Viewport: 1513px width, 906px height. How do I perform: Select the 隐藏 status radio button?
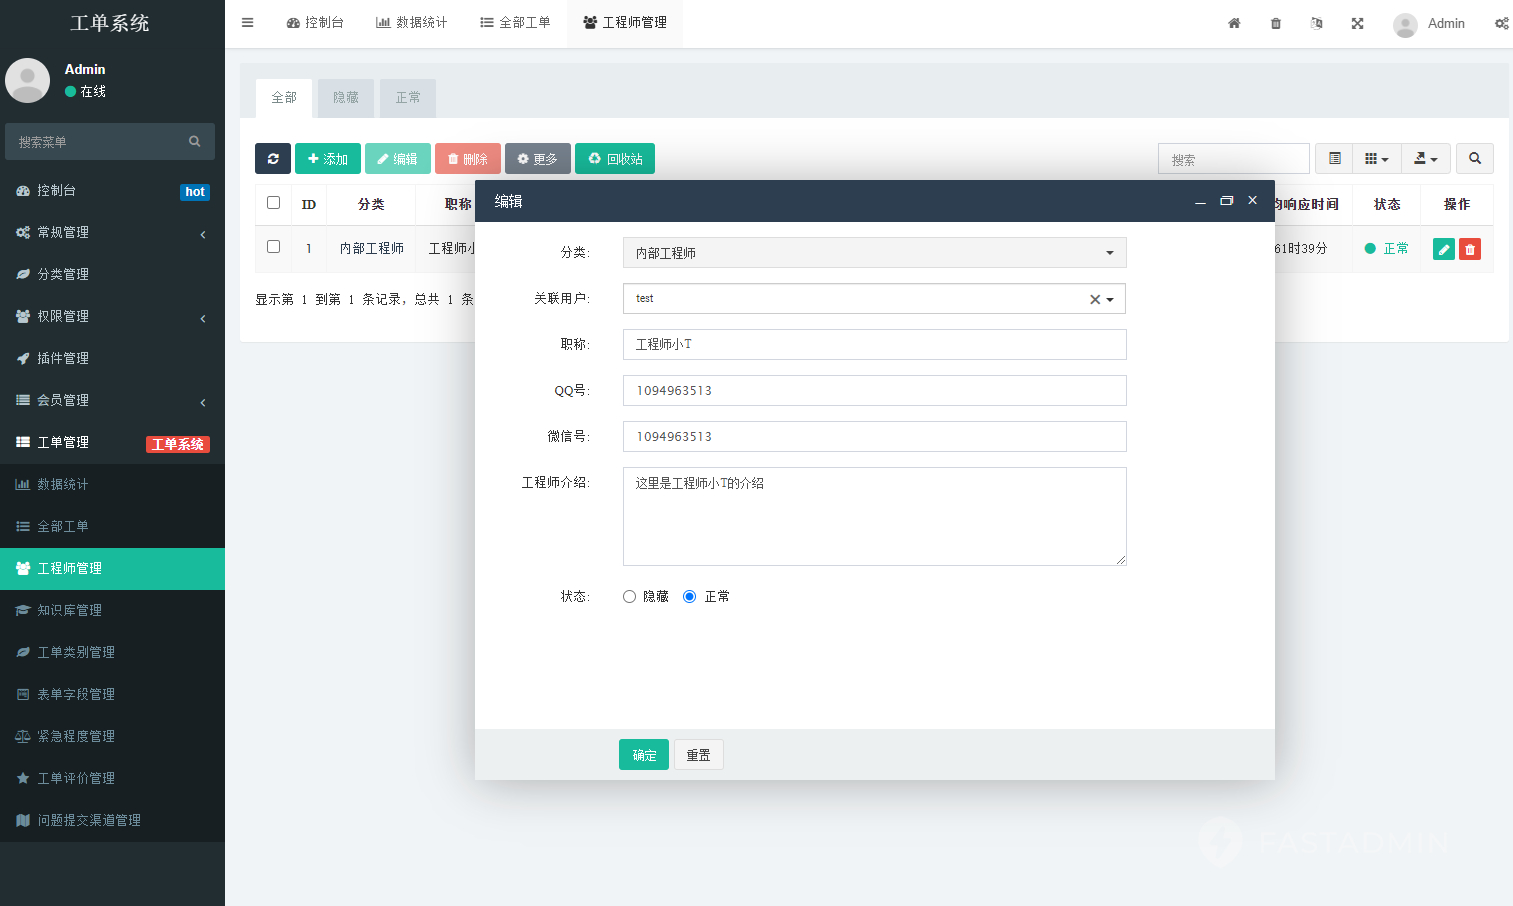coord(630,597)
